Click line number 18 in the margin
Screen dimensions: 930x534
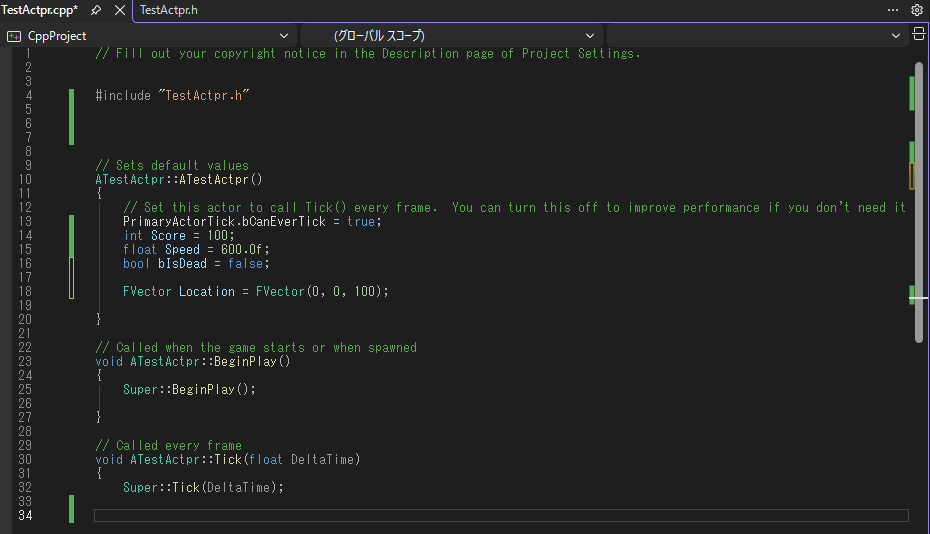coord(25,291)
